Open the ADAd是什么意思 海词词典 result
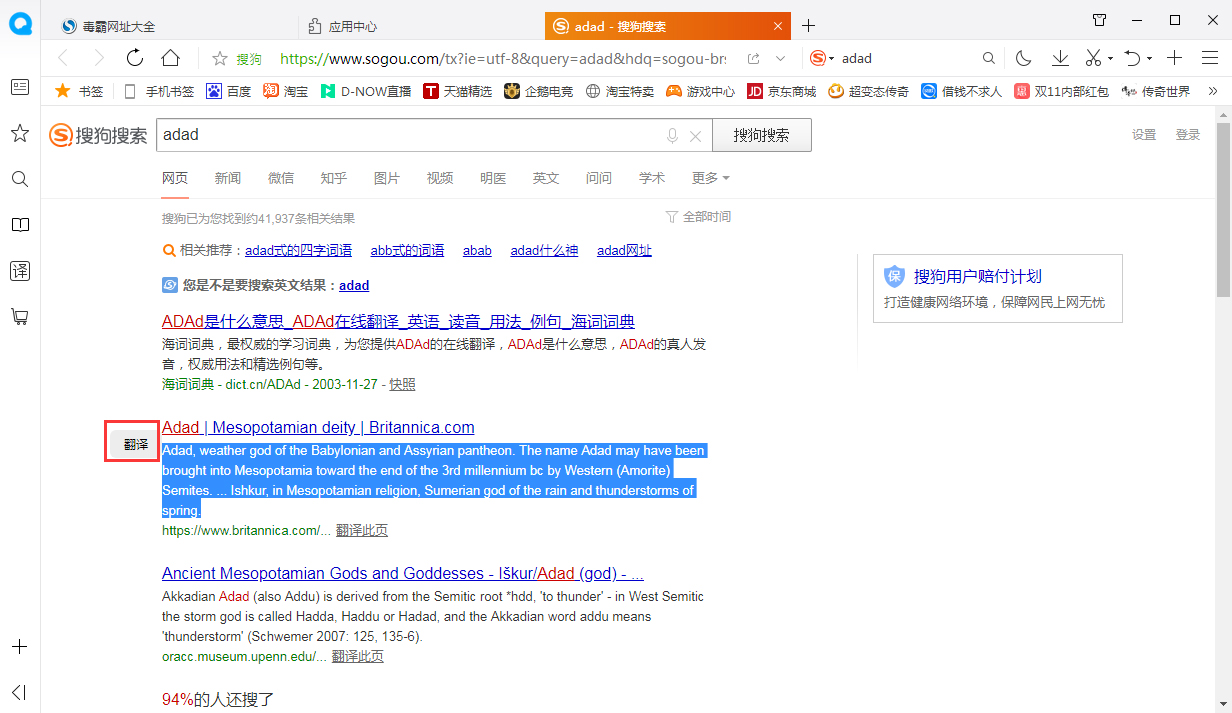The image size is (1232, 713). [x=398, y=322]
